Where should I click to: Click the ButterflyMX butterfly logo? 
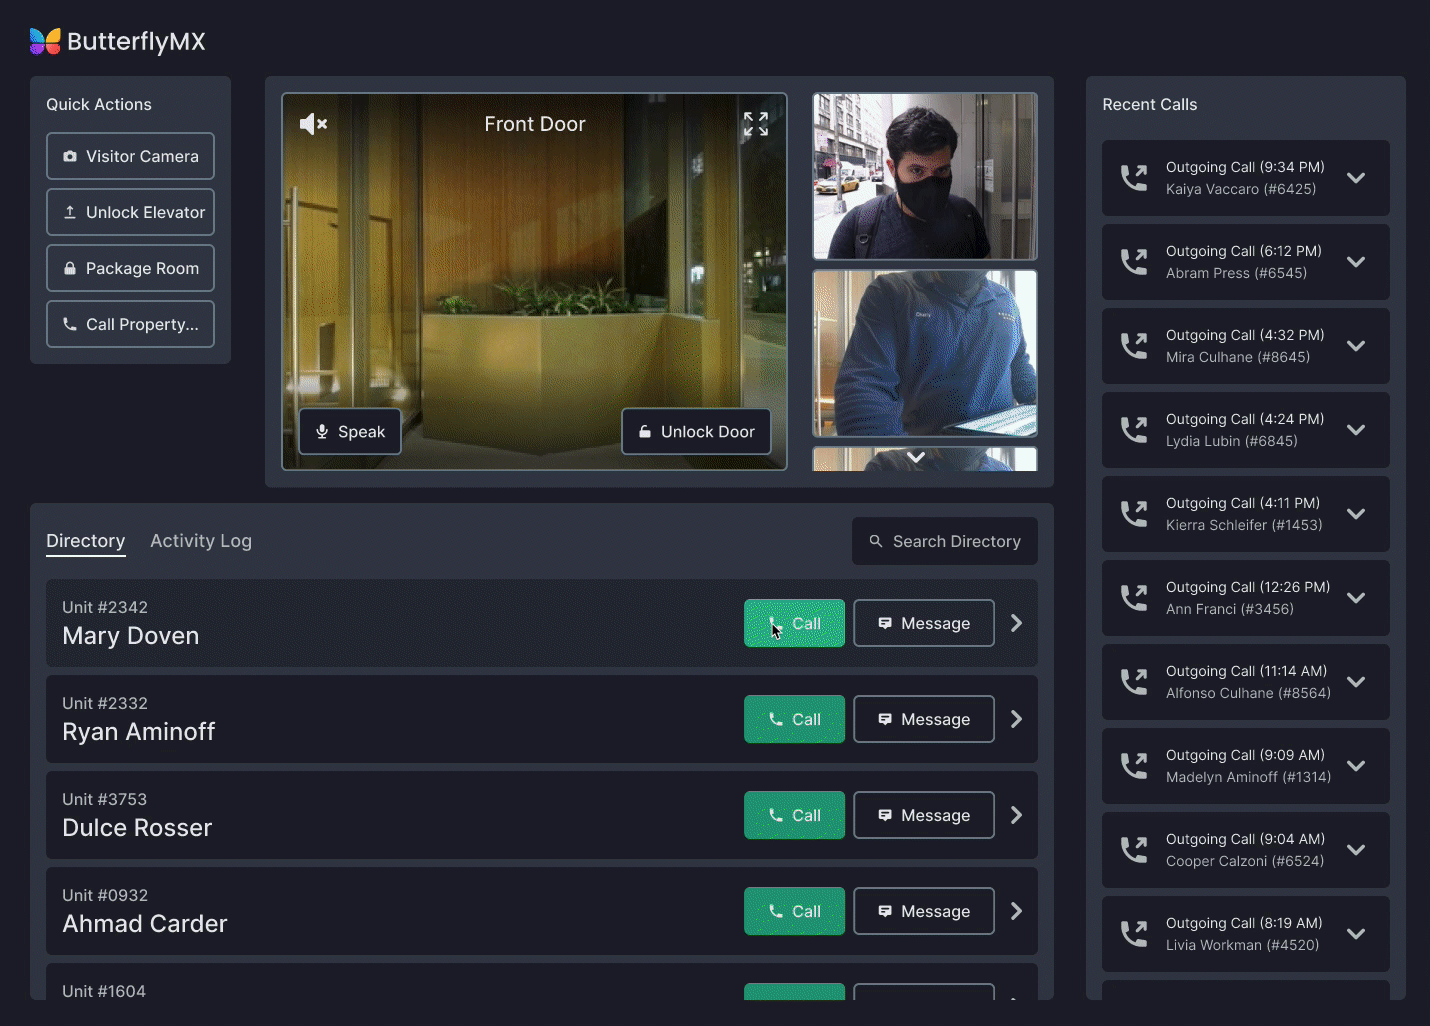tap(45, 41)
